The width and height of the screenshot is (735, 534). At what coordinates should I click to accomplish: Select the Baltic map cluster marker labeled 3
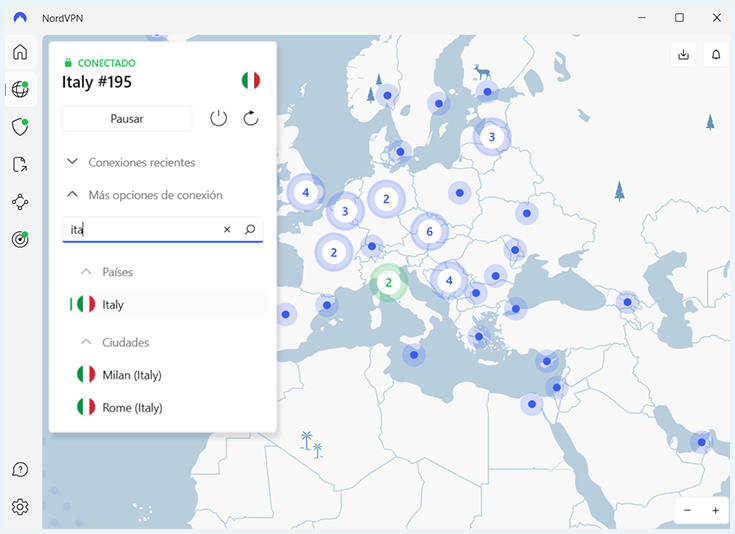tap(491, 137)
